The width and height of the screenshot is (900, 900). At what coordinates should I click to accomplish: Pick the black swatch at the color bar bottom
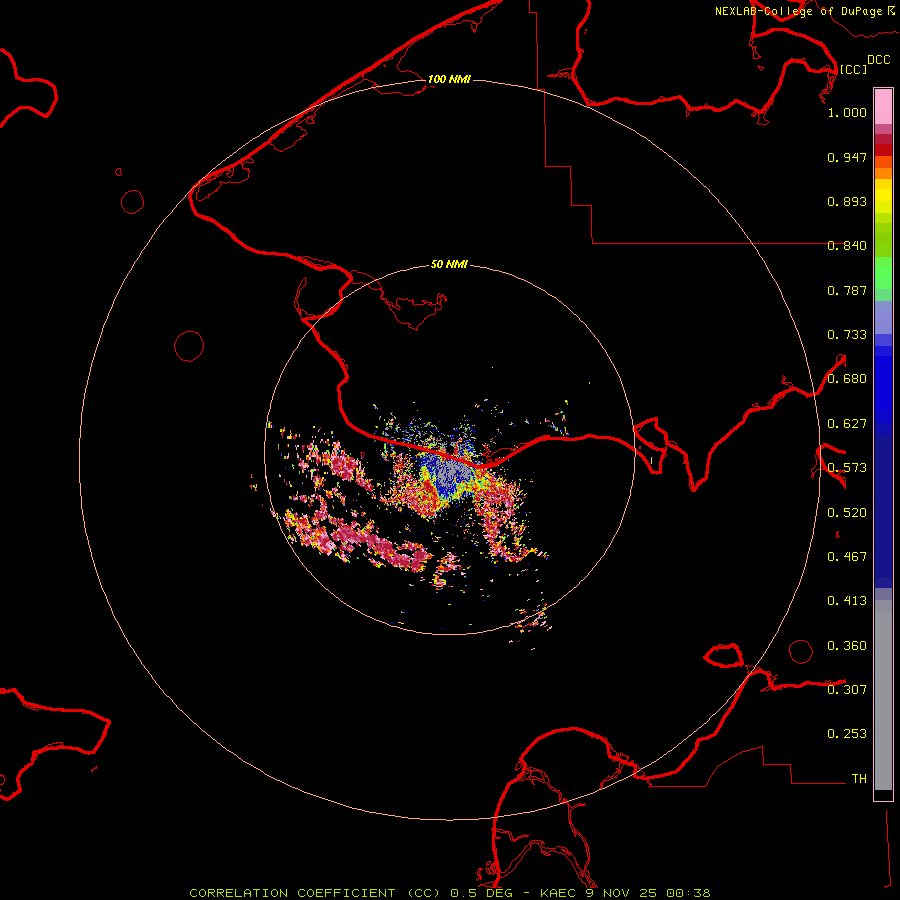coord(883,795)
